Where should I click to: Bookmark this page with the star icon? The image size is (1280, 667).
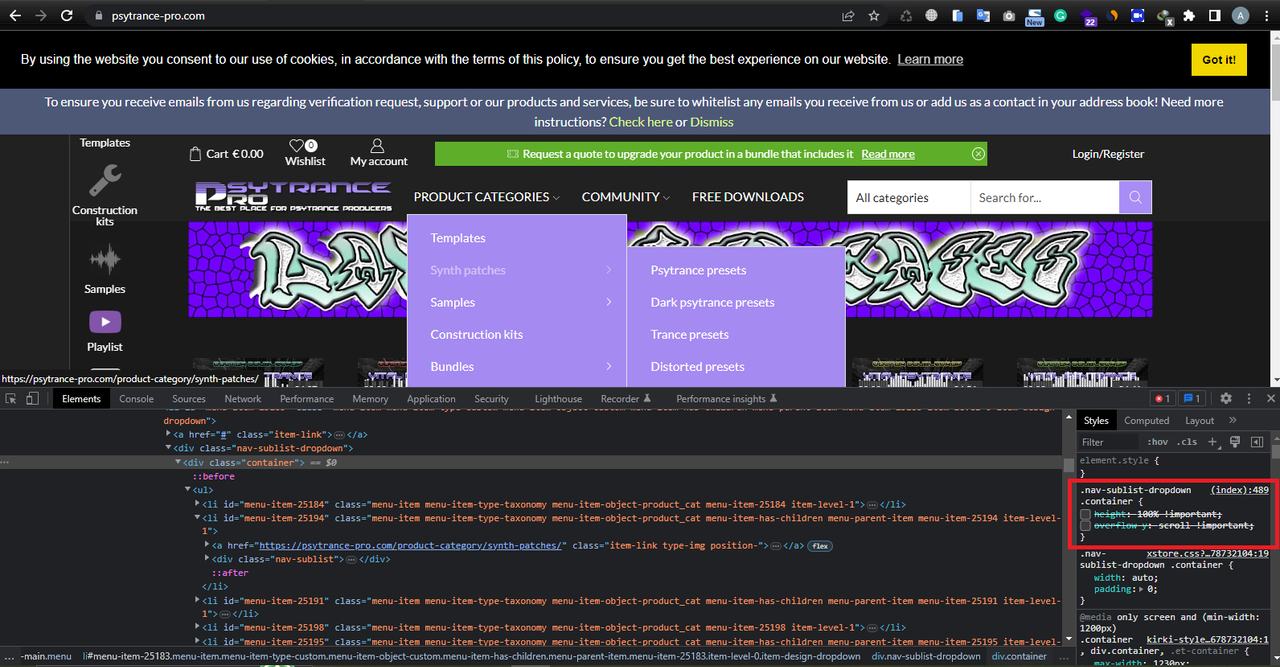(x=874, y=16)
